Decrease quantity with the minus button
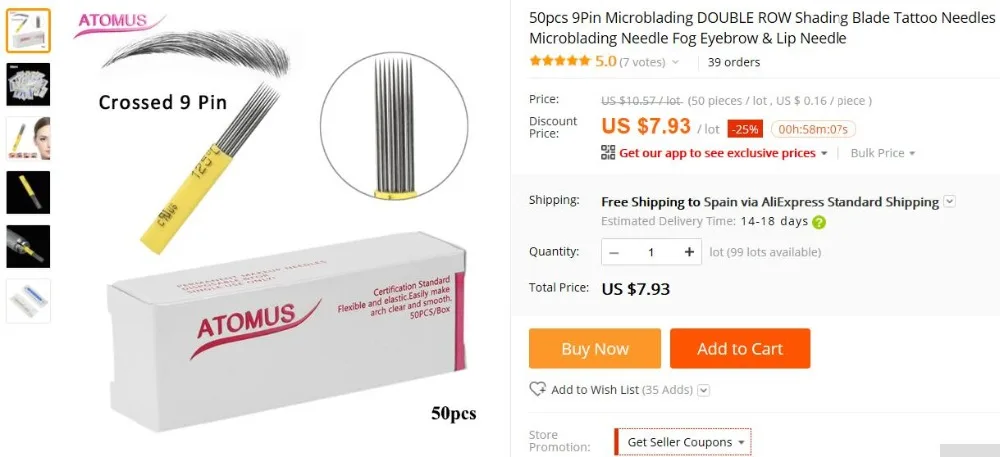This screenshot has width=1000, height=457. [614, 252]
